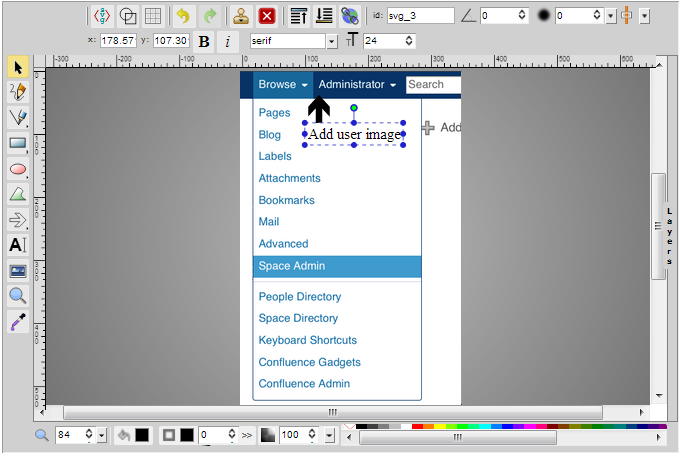The height and width of the screenshot is (457, 683).
Task: Open the position alignment dropdown
Action: pyautogui.click(x=645, y=17)
